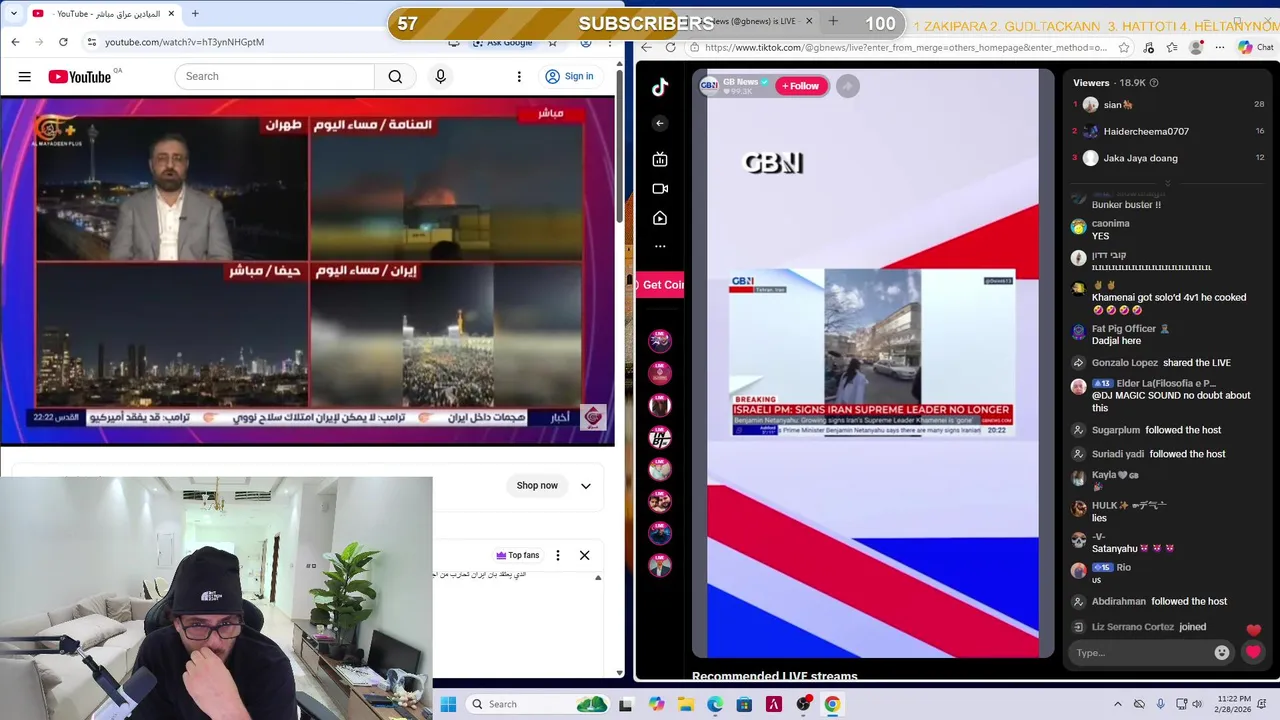This screenshot has height=720, width=1280.
Task: Open Copilot Chat in TikTok browser
Action: [x=1256, y=47]
